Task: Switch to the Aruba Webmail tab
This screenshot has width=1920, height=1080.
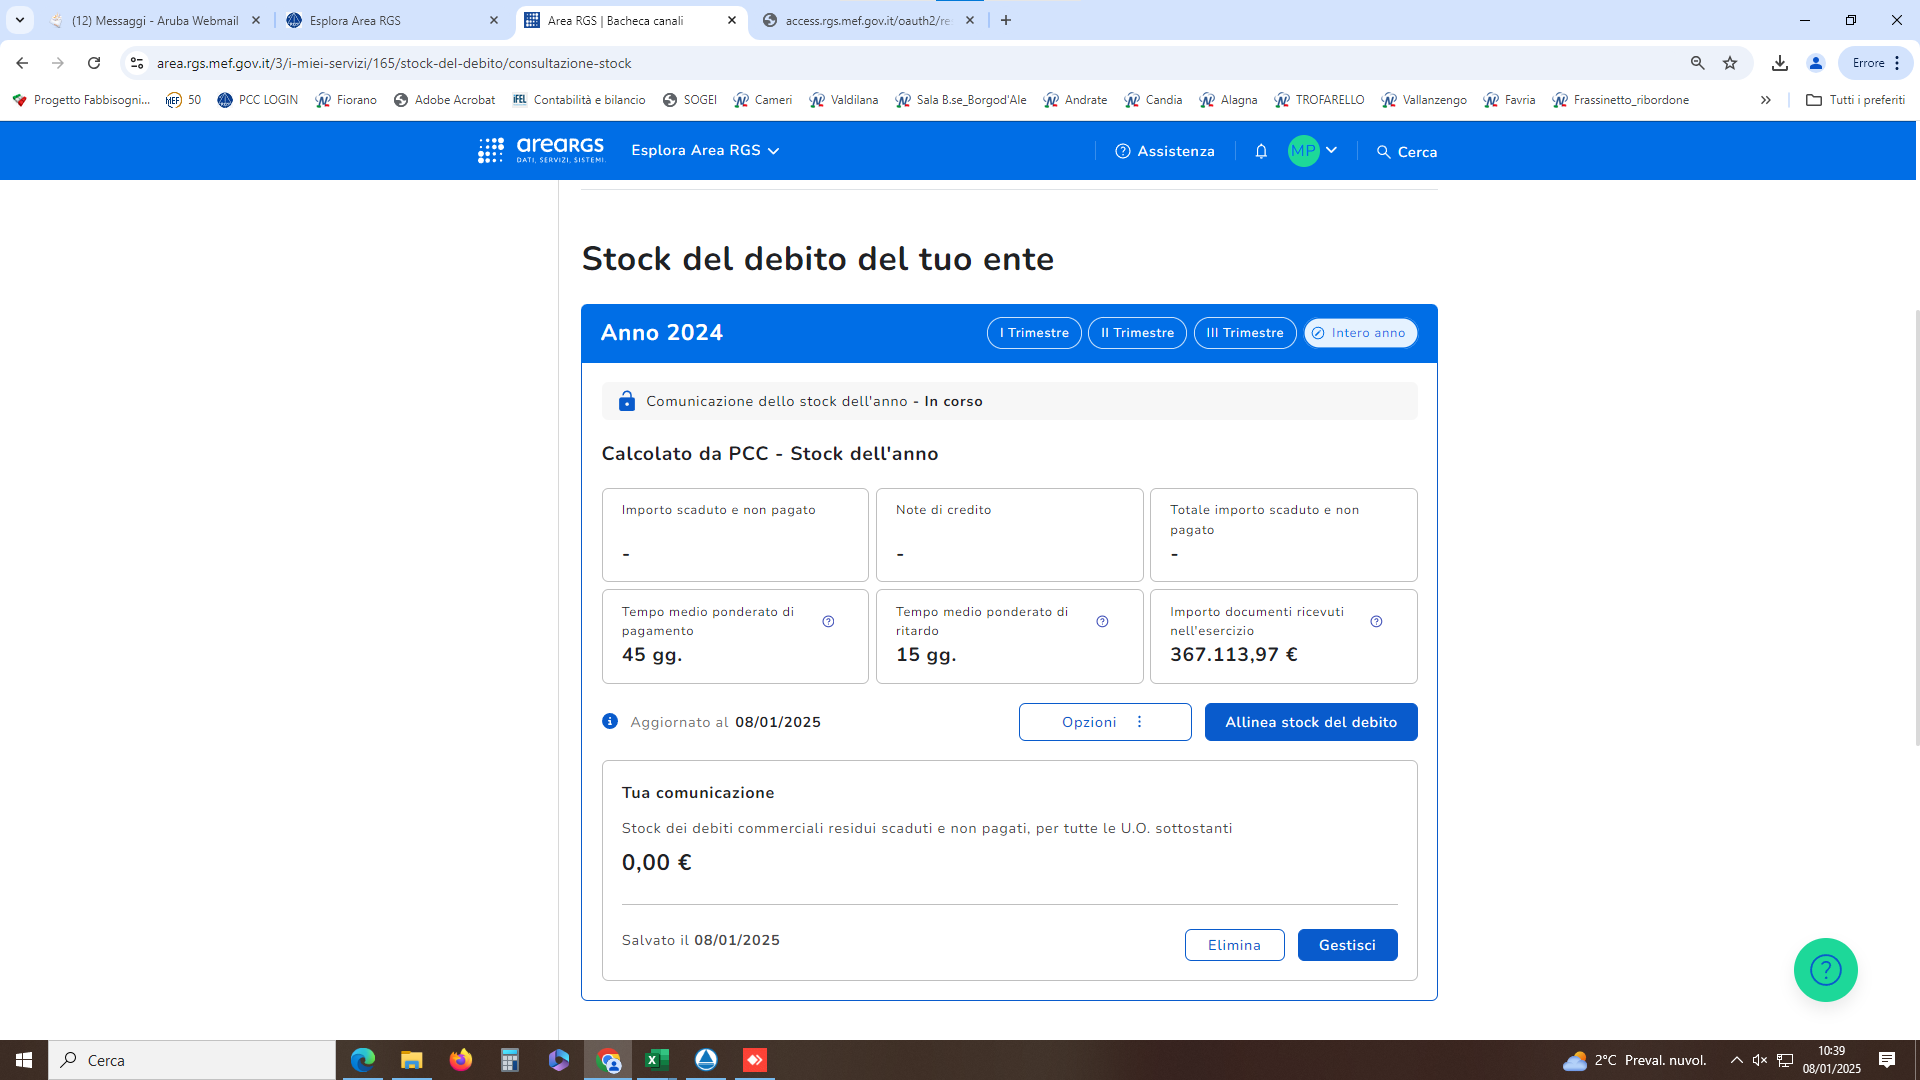Action: coord(155,20)
